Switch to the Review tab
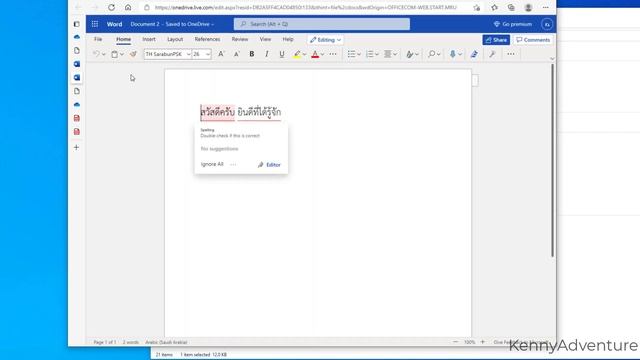The width and height of the screenshot is (640, 360). [240, 39]
